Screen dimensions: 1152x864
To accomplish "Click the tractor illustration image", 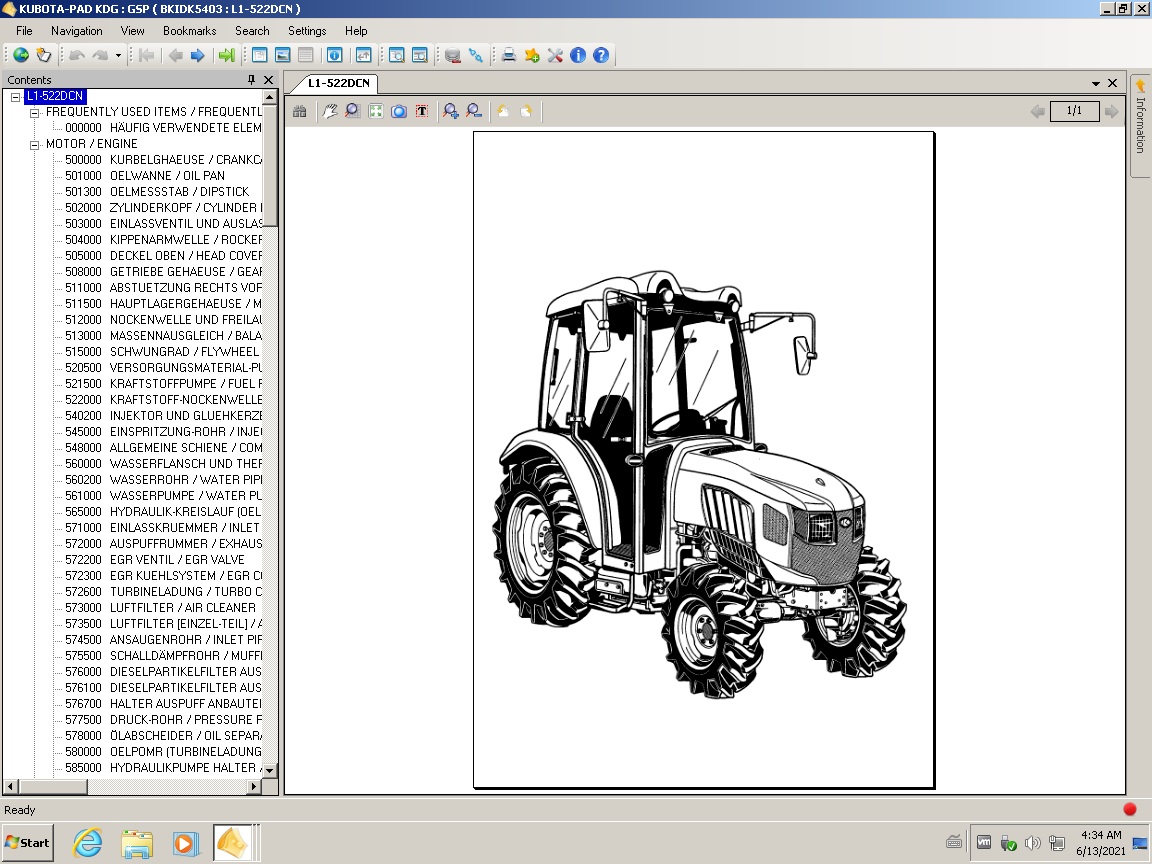I will pos(699,484).
